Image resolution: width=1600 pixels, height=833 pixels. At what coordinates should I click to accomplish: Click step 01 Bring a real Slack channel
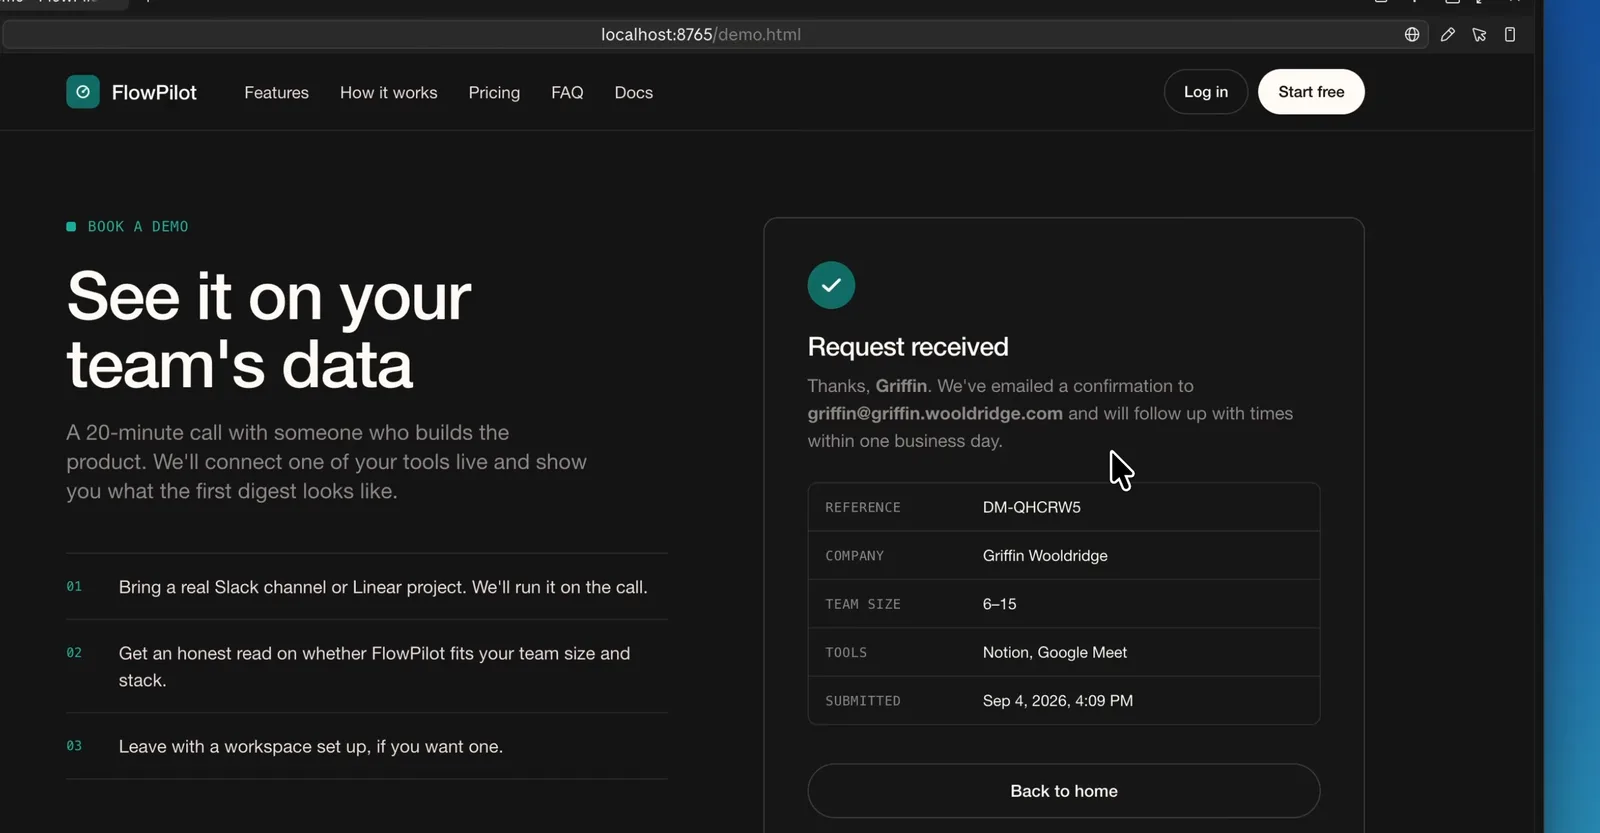(367, 587)
